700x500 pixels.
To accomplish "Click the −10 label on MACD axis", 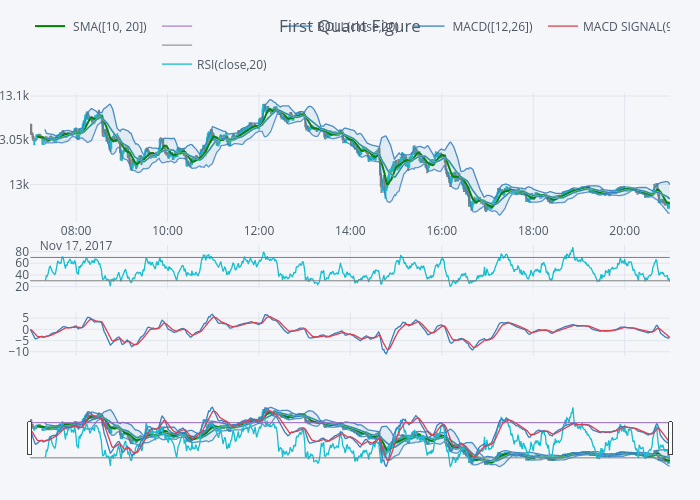I will click(x=17, y=351).
